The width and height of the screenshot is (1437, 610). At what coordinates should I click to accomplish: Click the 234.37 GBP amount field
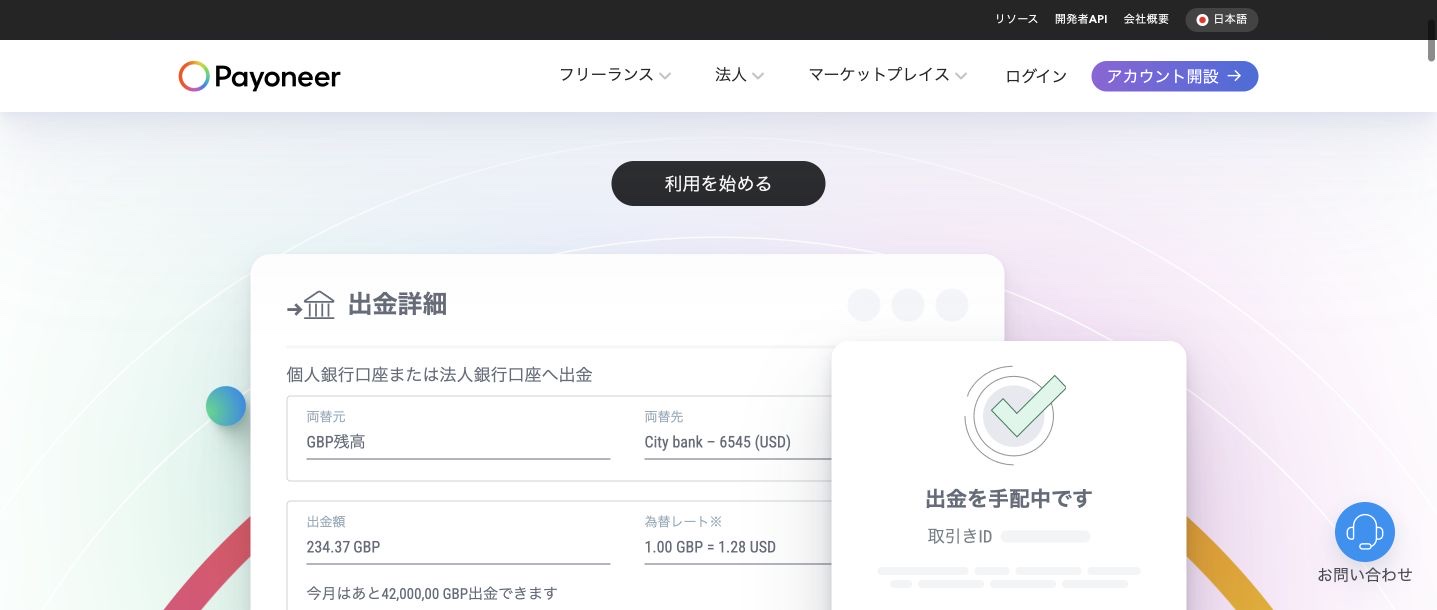point(458,547)
